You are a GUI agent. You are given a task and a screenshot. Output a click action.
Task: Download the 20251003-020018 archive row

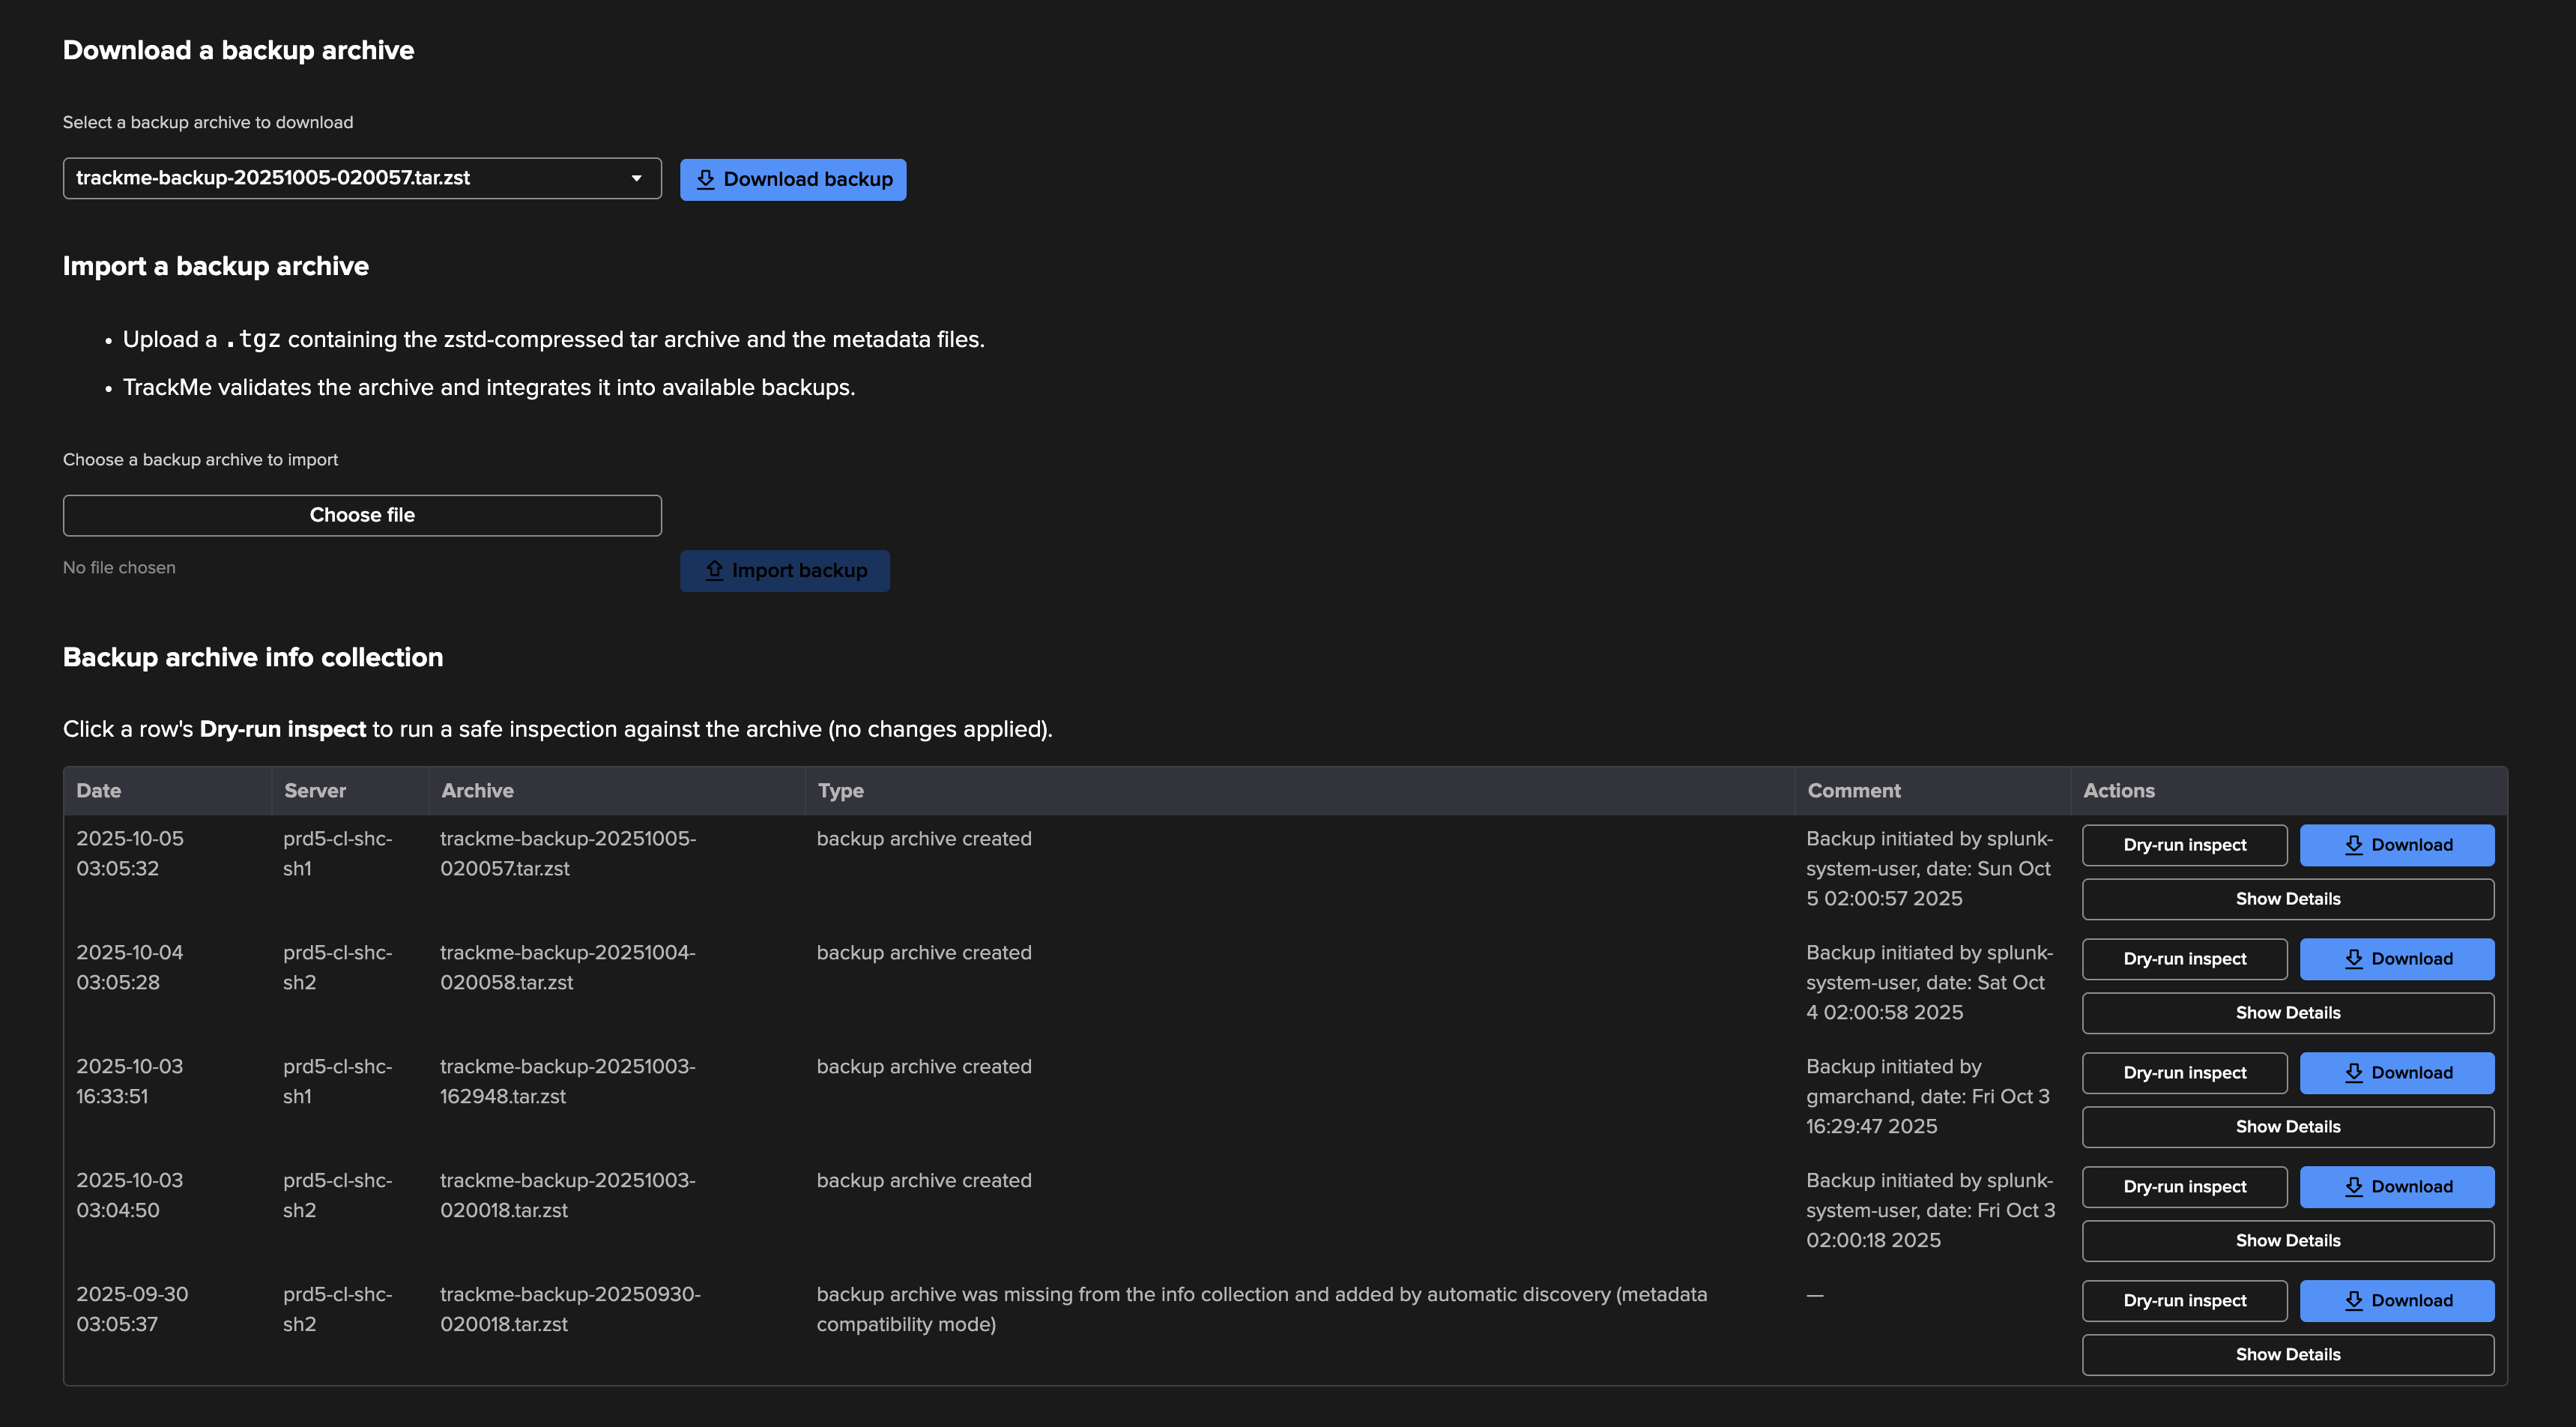2396,1187
